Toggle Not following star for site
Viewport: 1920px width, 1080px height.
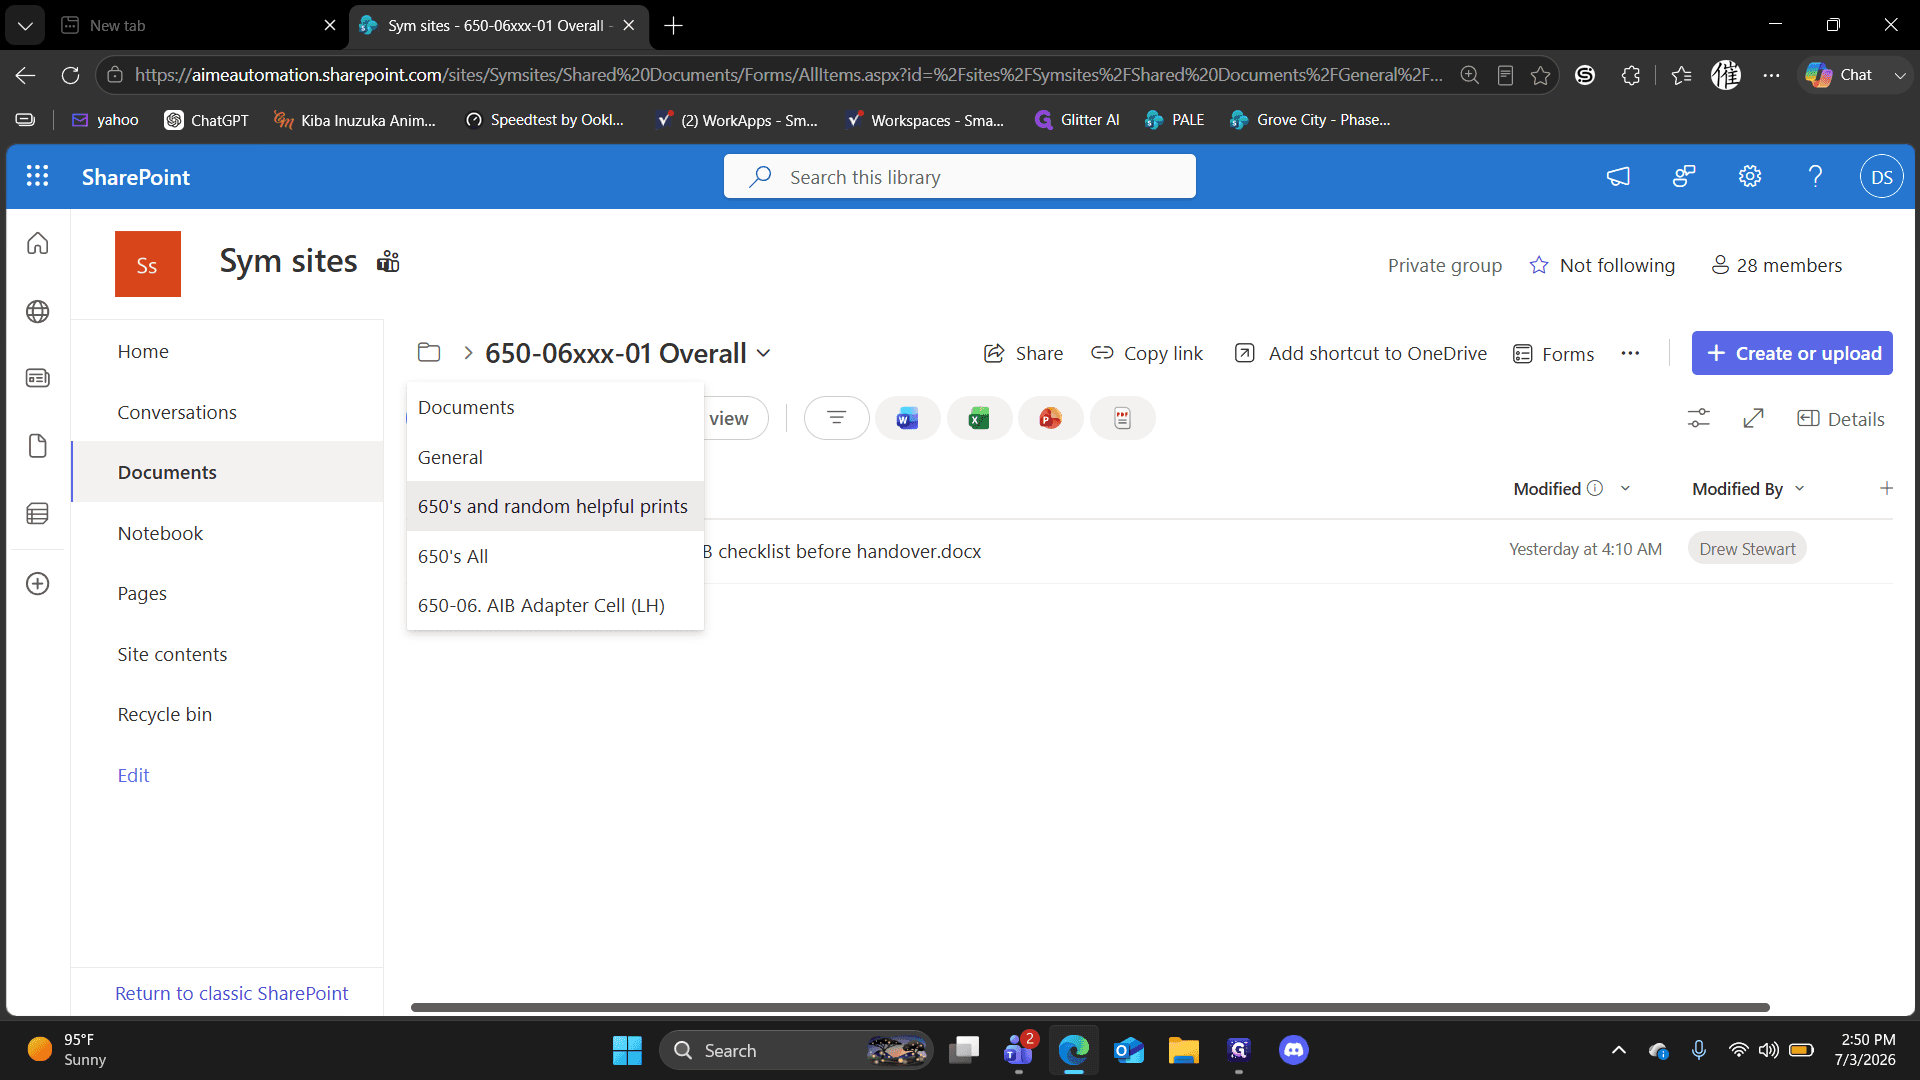click(x=1602, y=265)
